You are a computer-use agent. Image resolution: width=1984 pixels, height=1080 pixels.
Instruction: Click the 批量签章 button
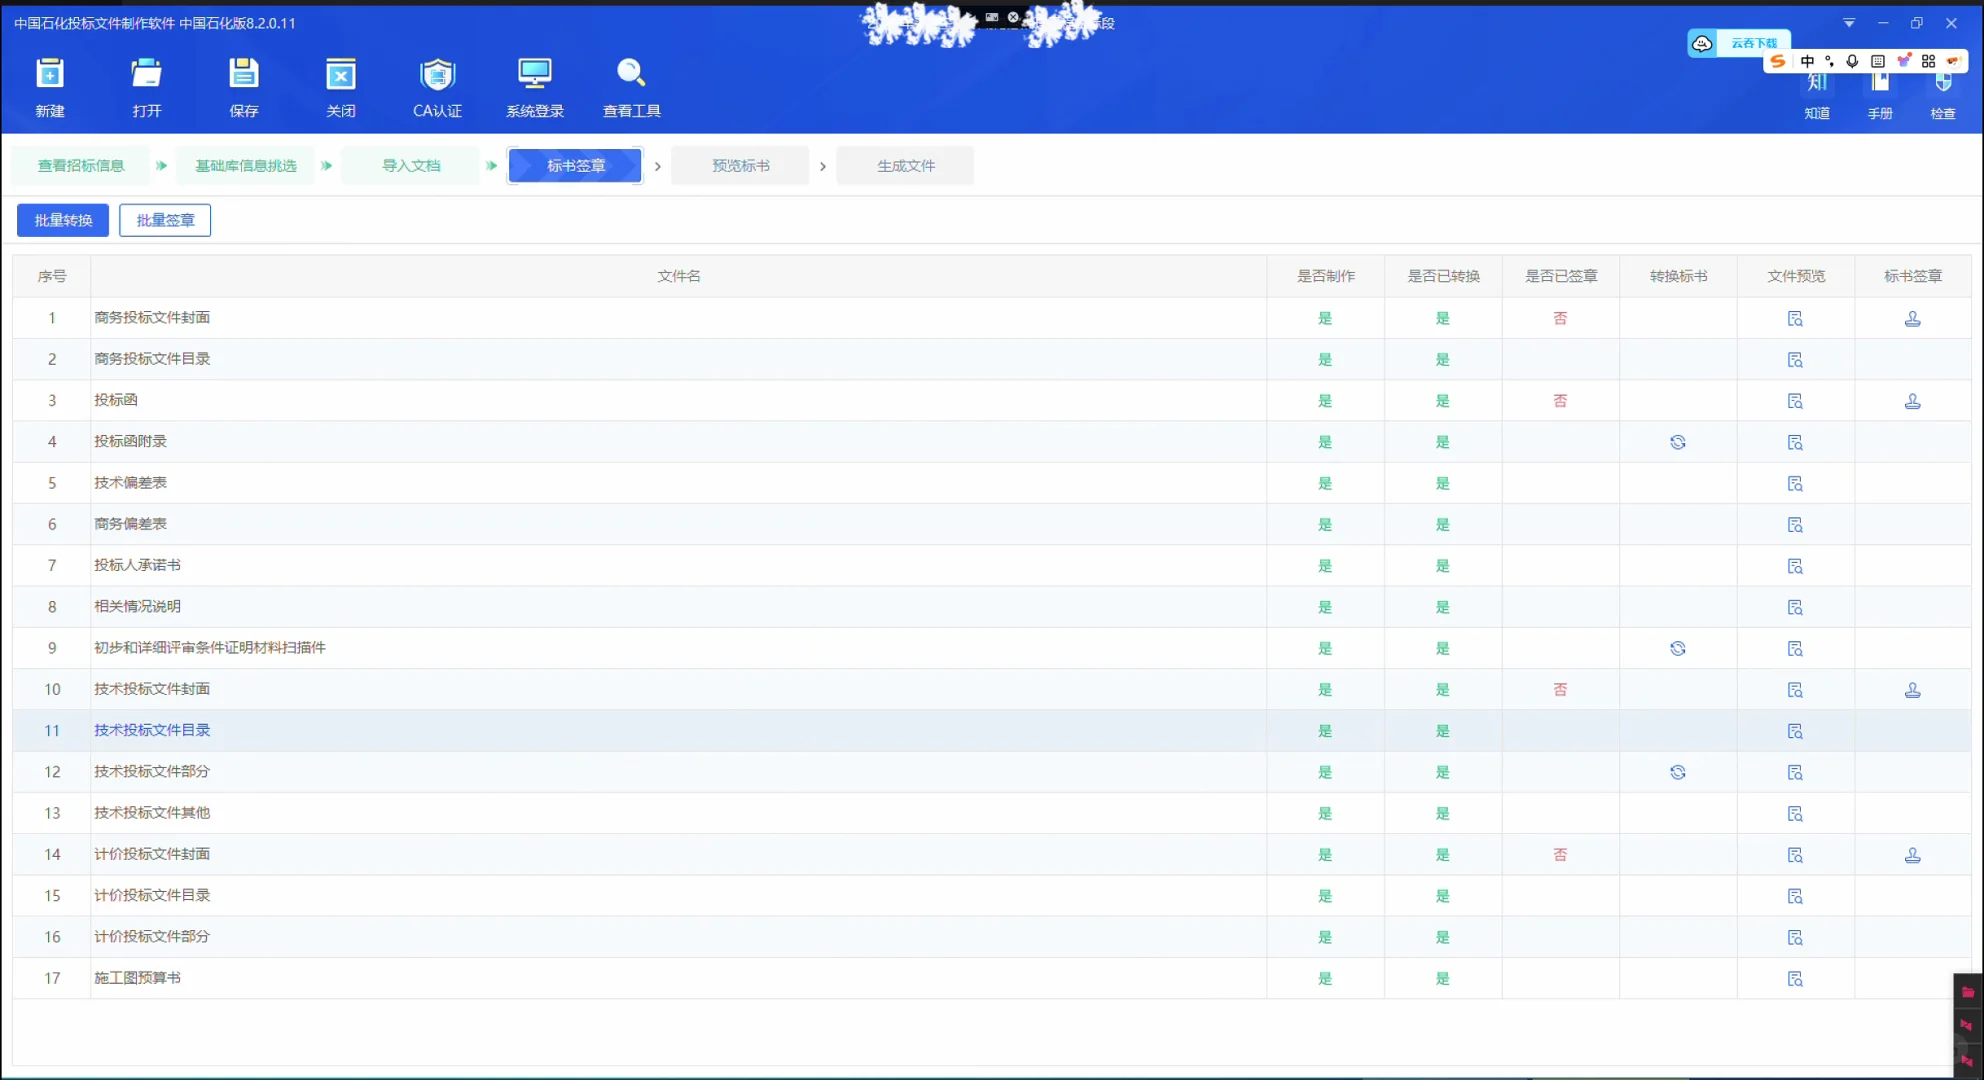[165, 220]
